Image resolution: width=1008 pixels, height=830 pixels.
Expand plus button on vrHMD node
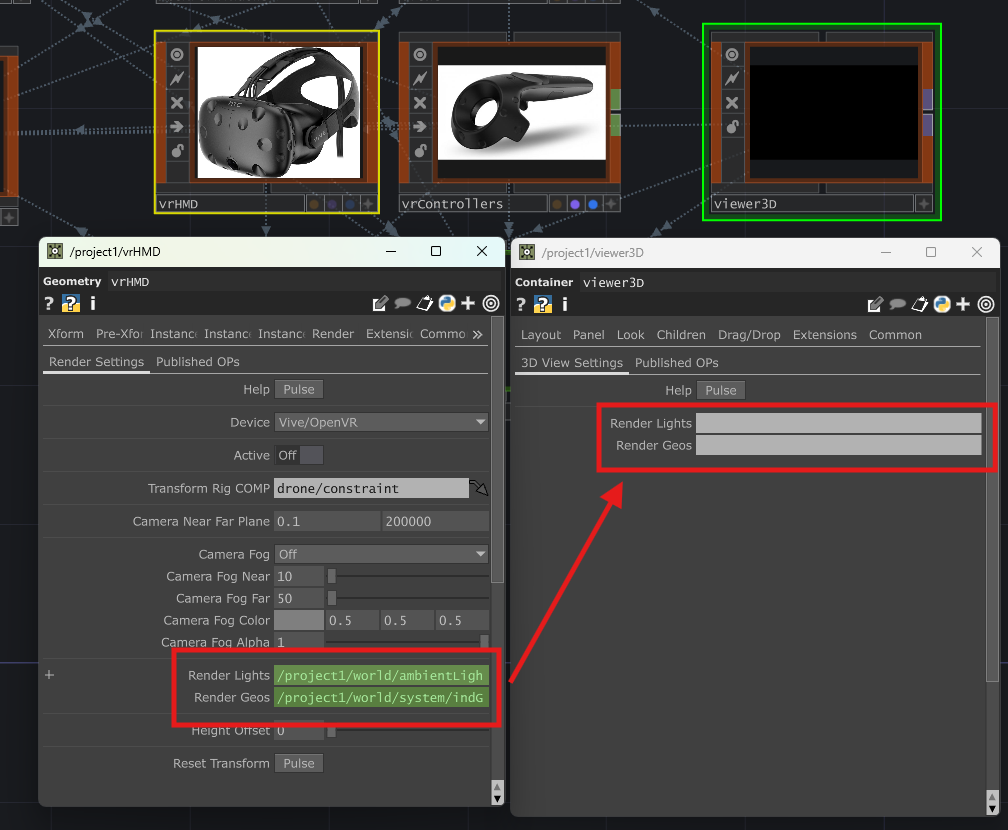pyautogui.click(x=368, y=204)
